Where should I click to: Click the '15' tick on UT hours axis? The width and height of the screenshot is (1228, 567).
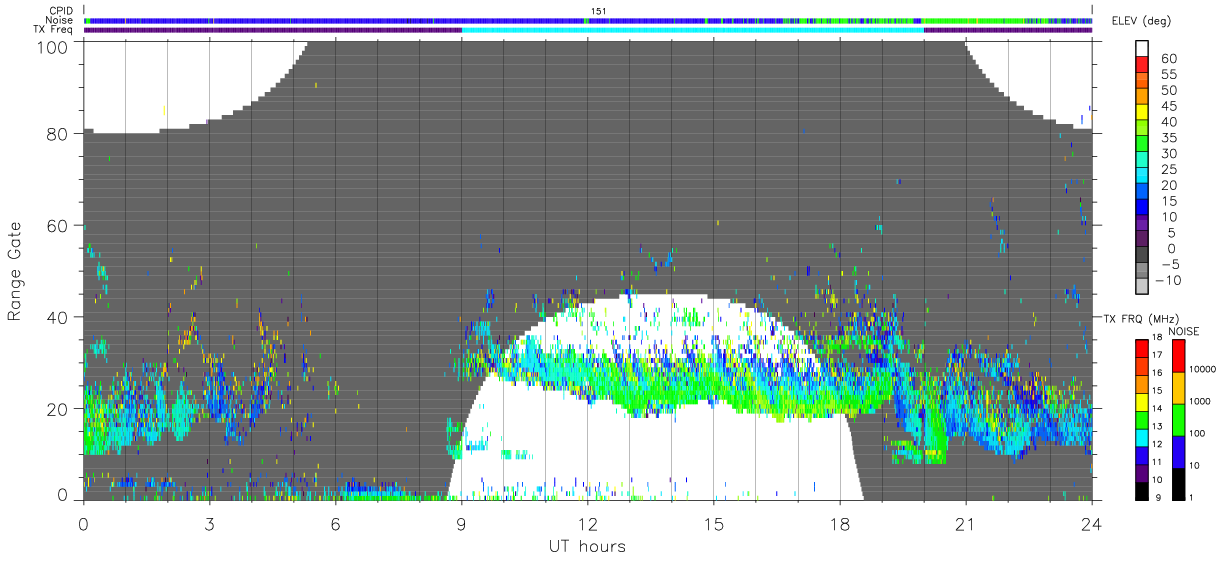[x=714, y=523]
